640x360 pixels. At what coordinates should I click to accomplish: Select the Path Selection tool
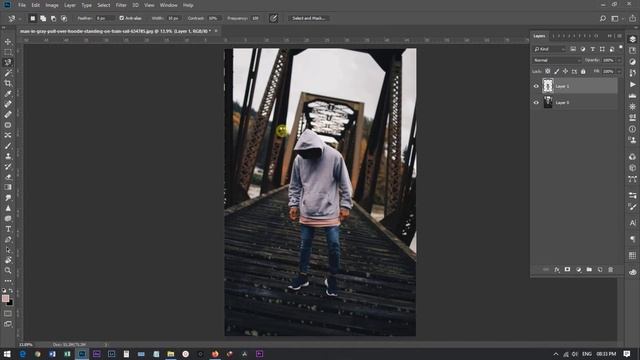click(x=8, y=250)
